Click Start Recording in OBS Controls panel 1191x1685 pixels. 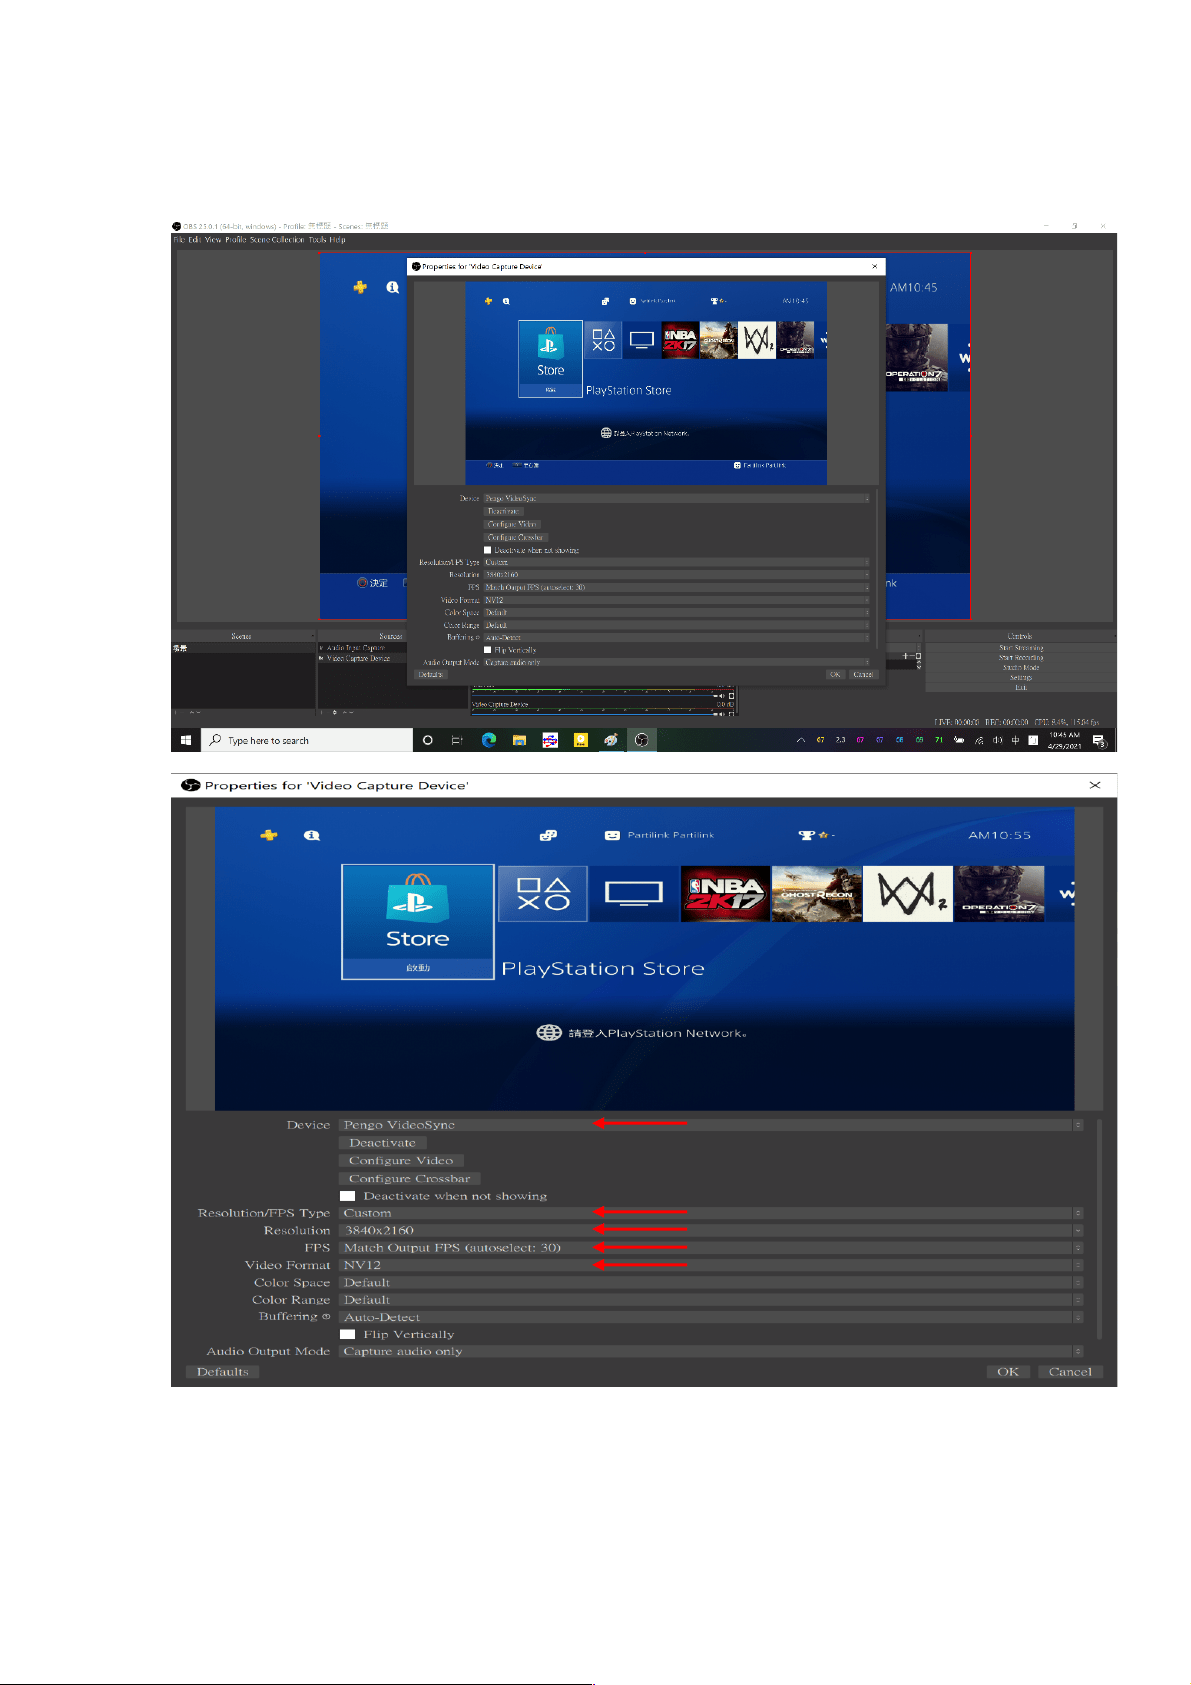click(1020, 658)
